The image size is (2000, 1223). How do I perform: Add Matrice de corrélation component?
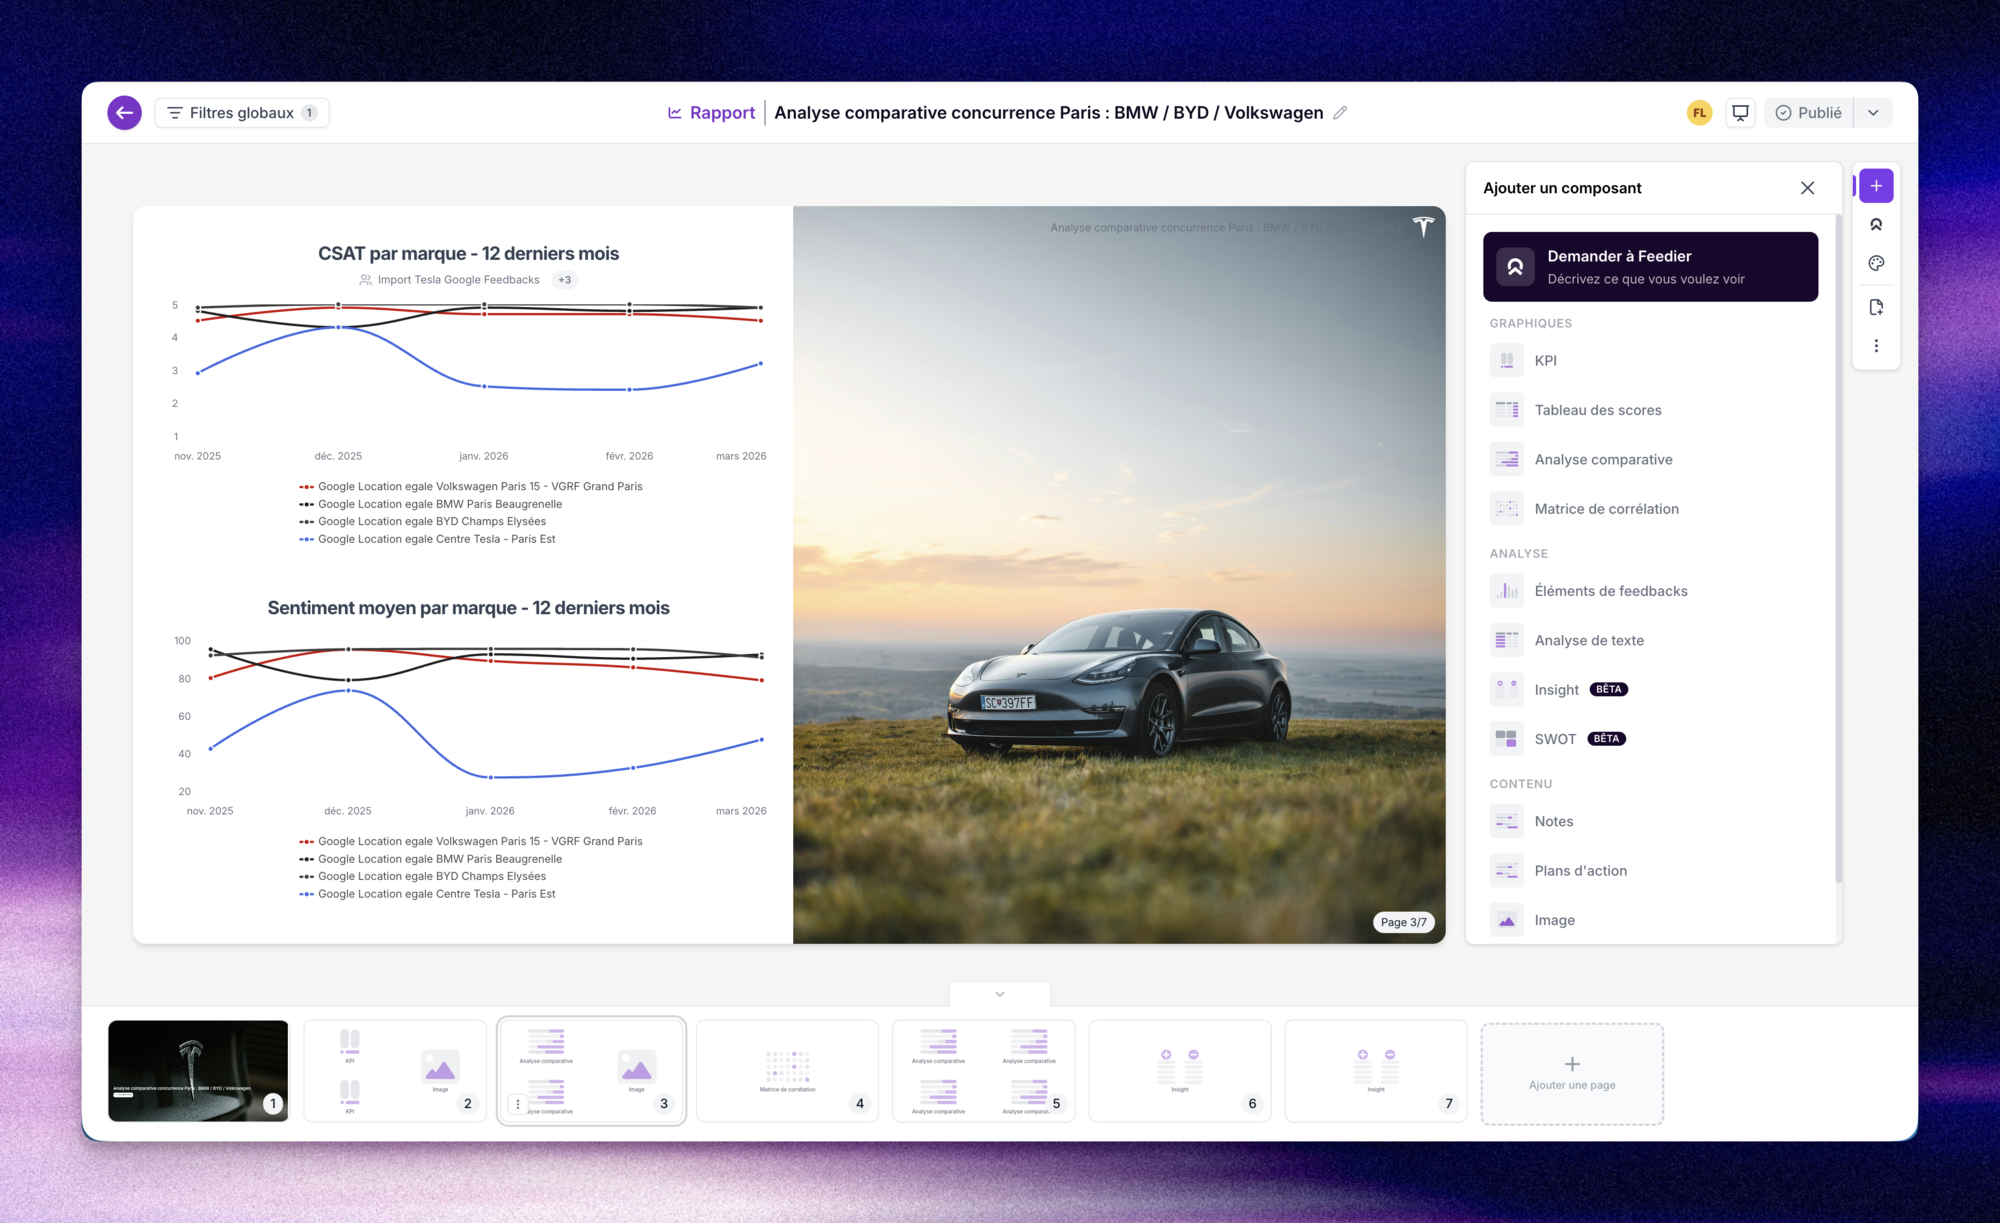pos(1650,509)
